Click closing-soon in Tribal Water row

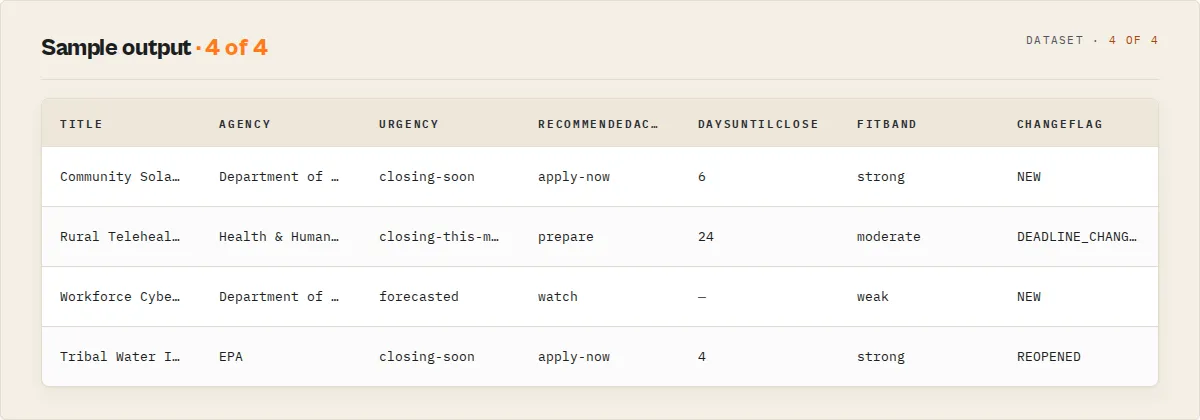coord(427,357)
